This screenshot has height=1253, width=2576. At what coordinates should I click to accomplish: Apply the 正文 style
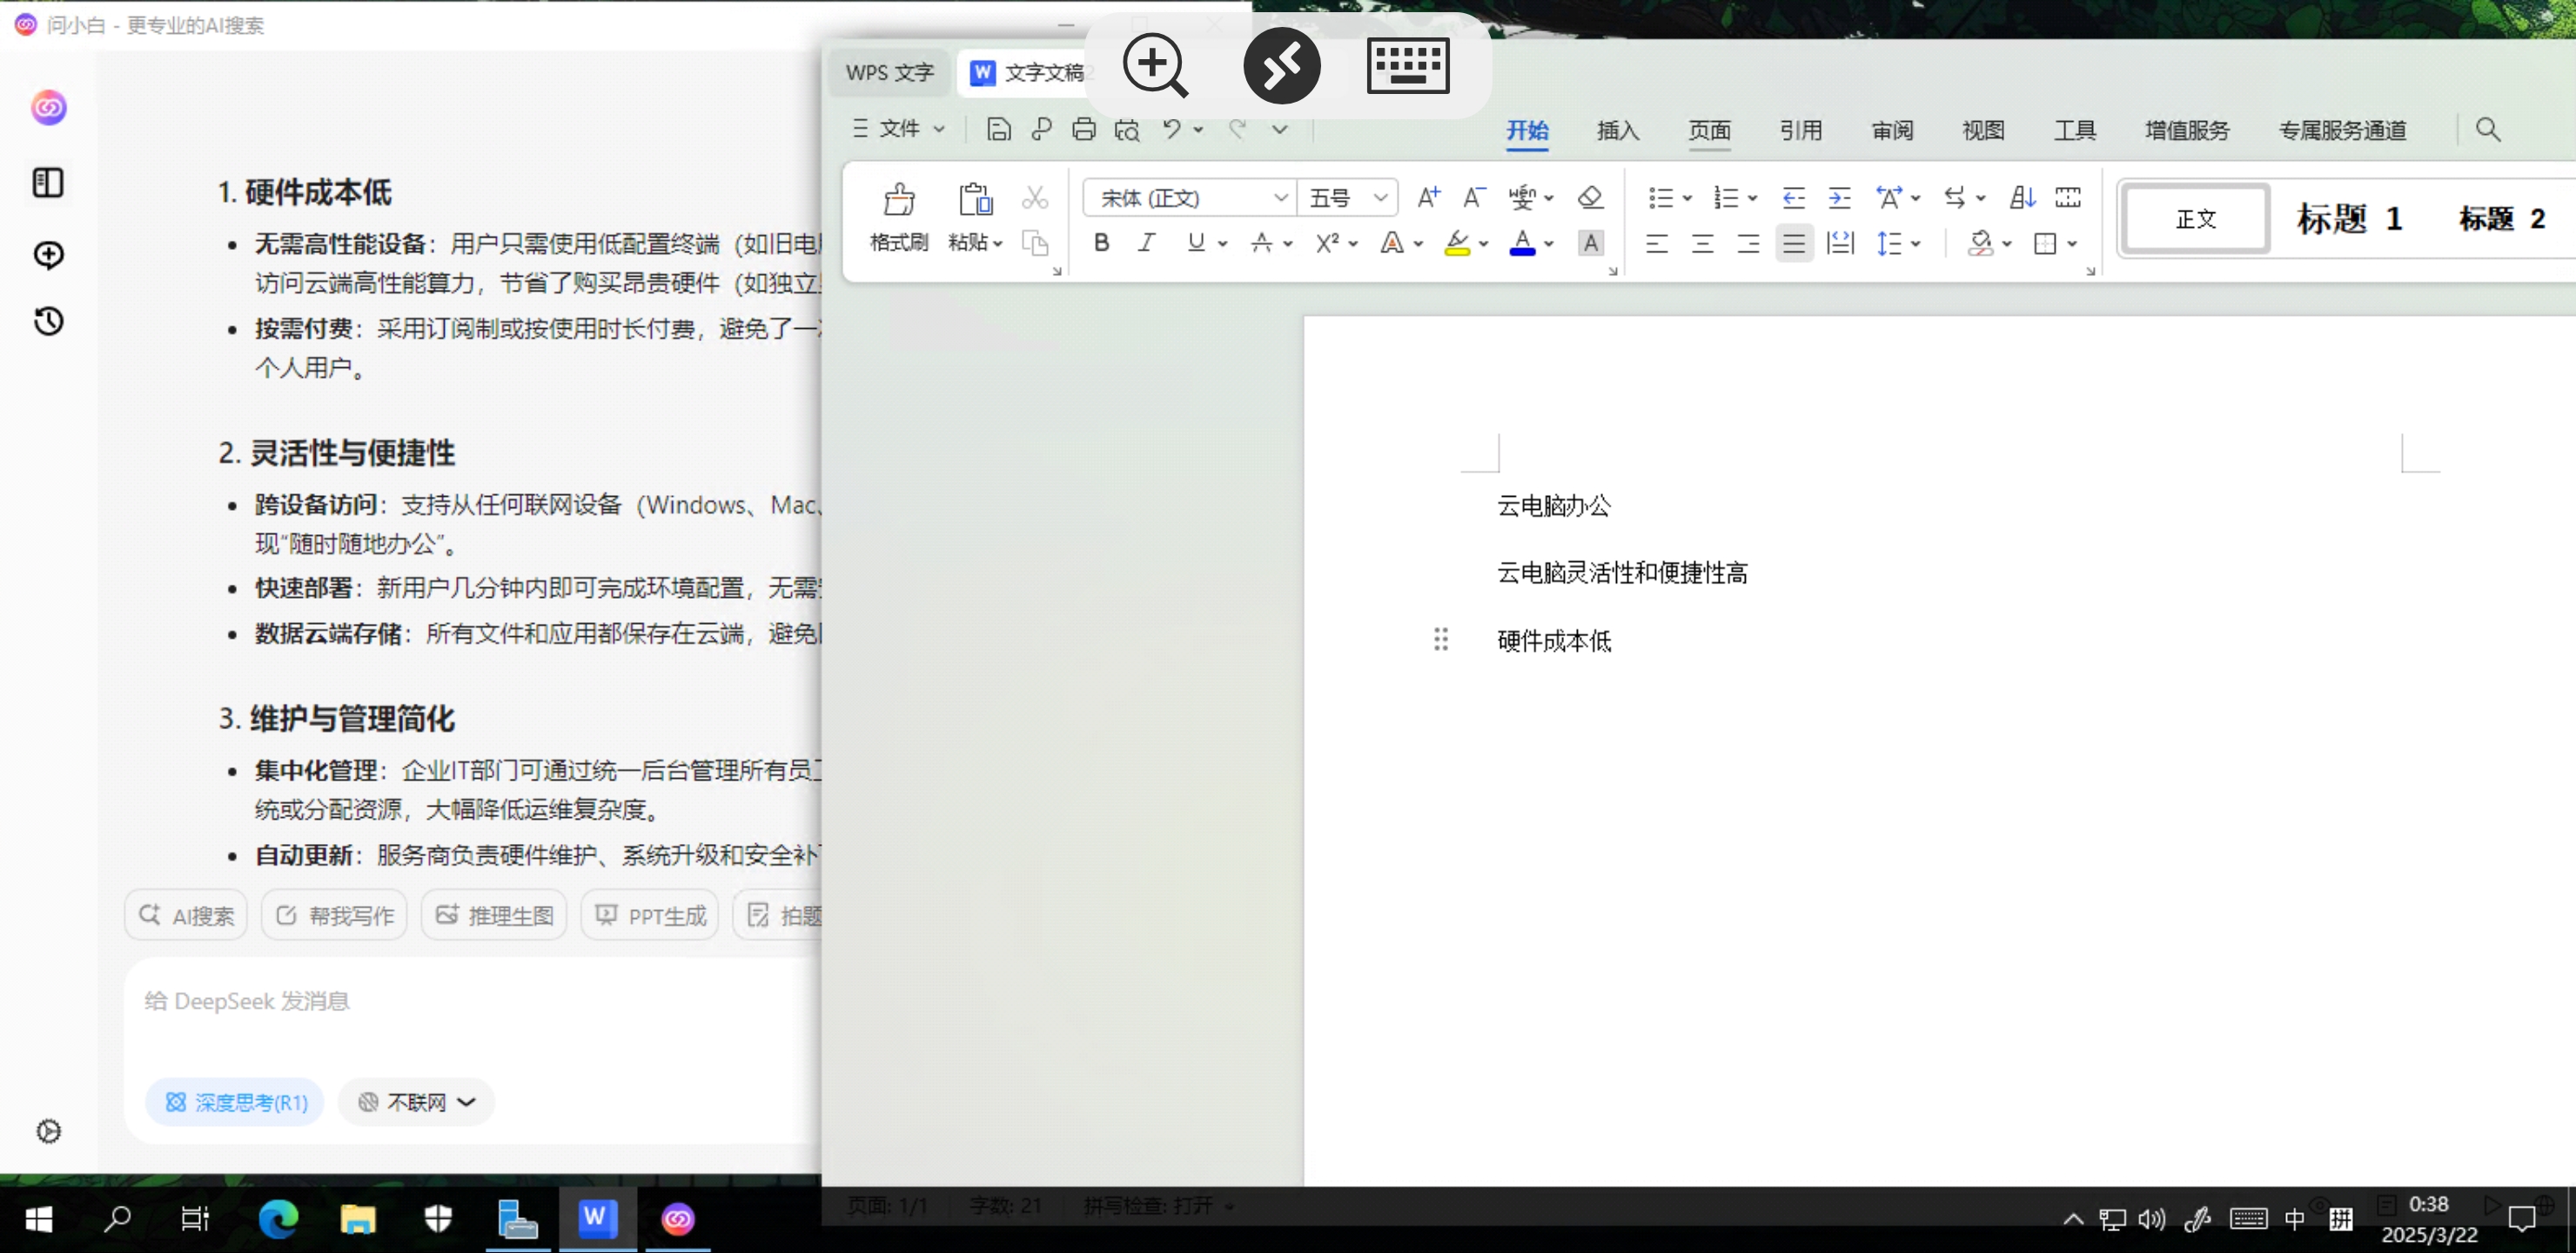point(2196,219)
